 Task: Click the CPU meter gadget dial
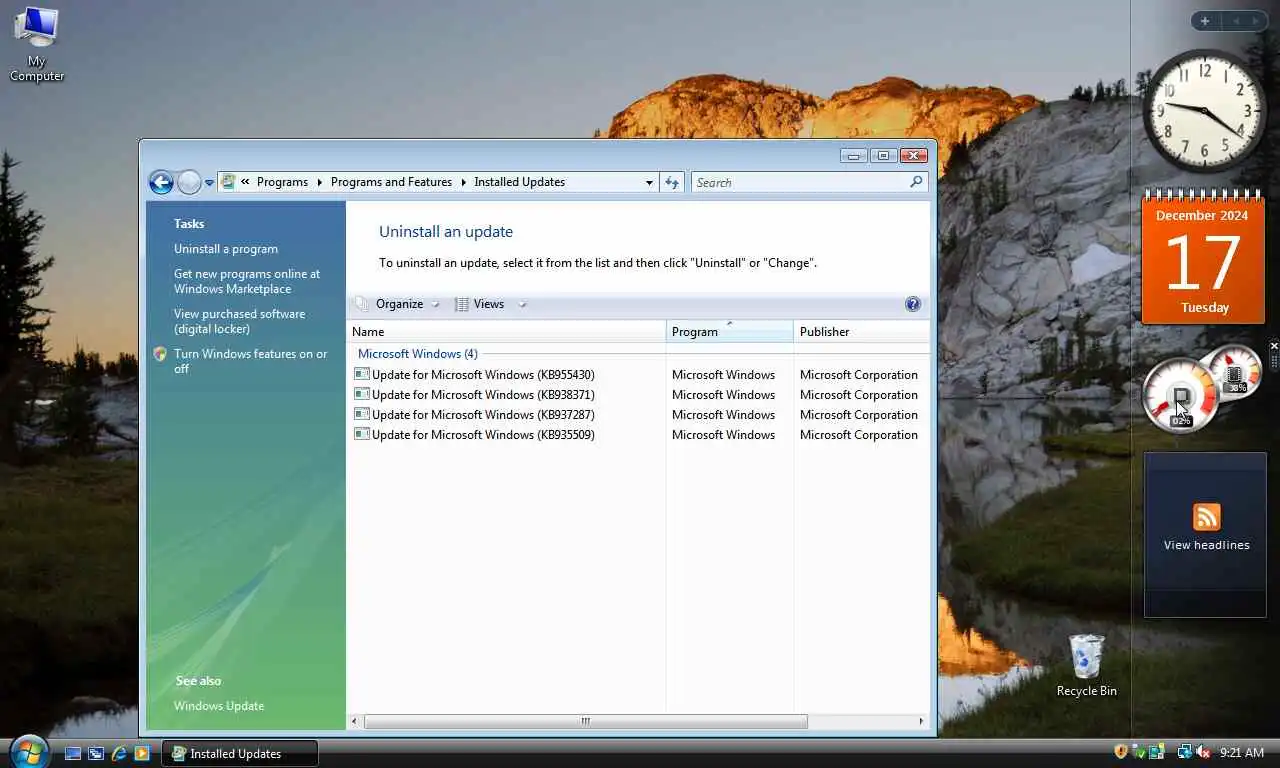(x=1181, y=395)
